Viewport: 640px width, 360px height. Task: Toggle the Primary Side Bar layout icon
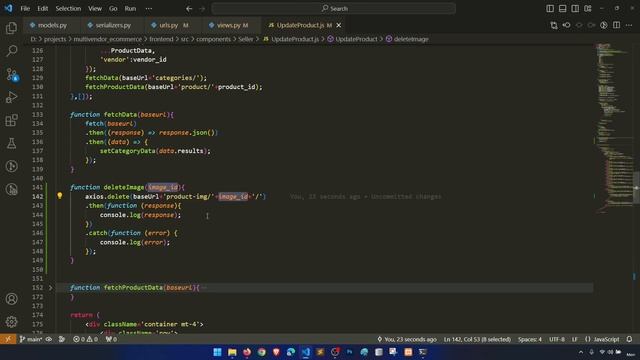550,9
